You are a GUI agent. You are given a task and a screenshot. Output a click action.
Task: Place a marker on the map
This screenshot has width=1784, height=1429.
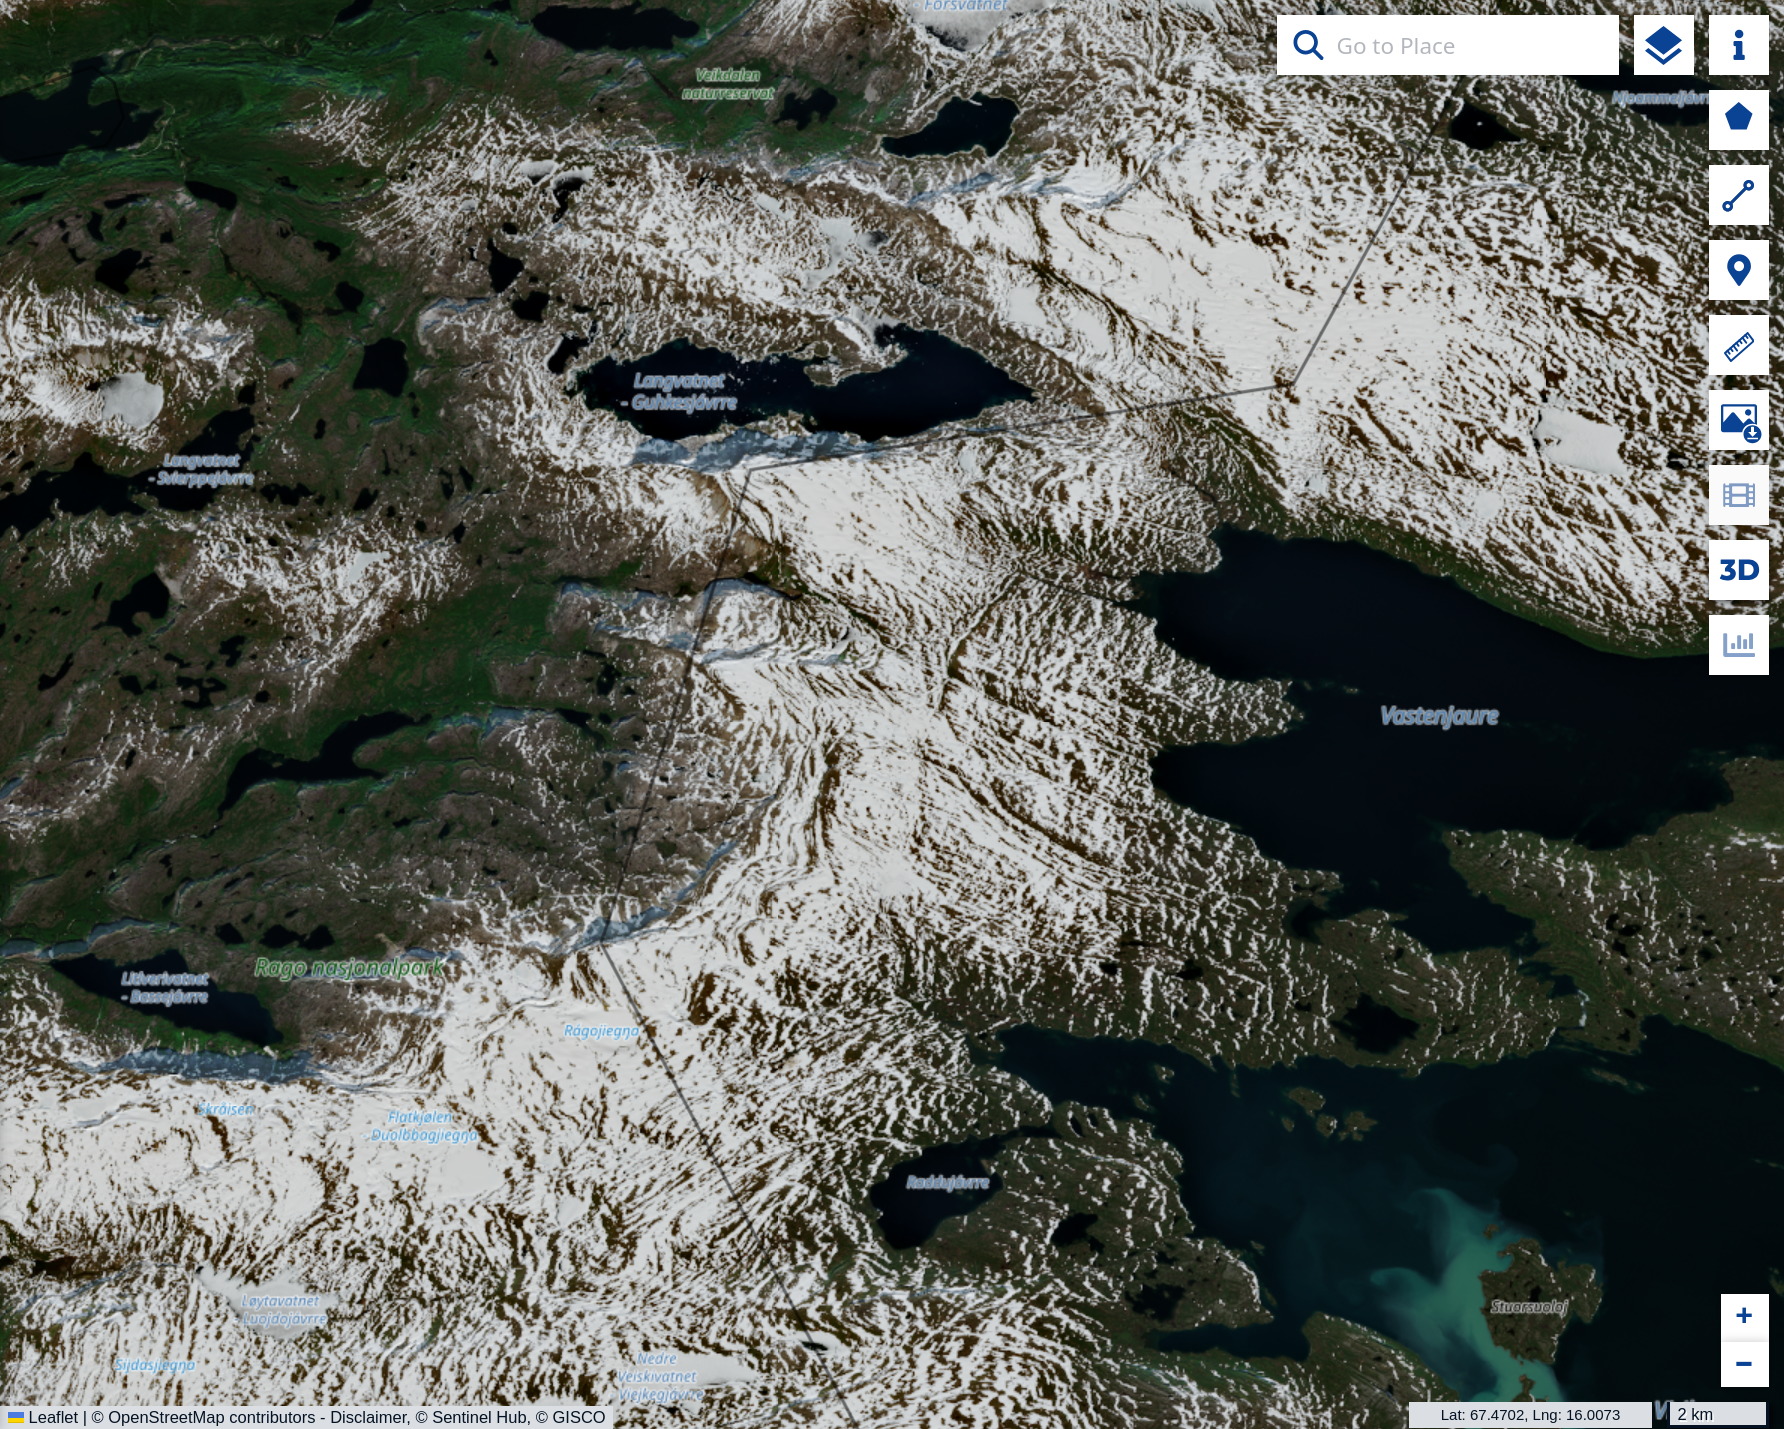tap(1738, 269)
